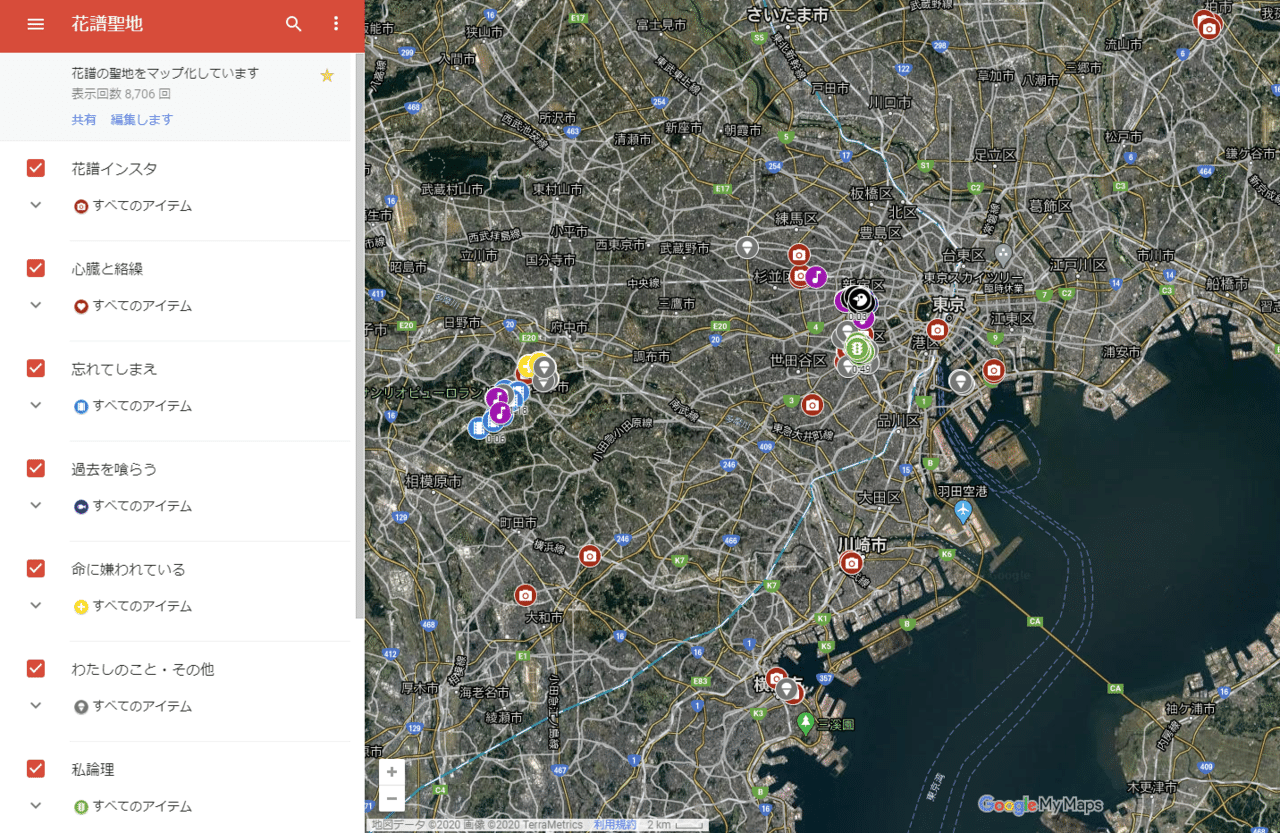The image size is (1280, 833).
Task: Click the search magnifier icon in the header
Action: [293, 24]
